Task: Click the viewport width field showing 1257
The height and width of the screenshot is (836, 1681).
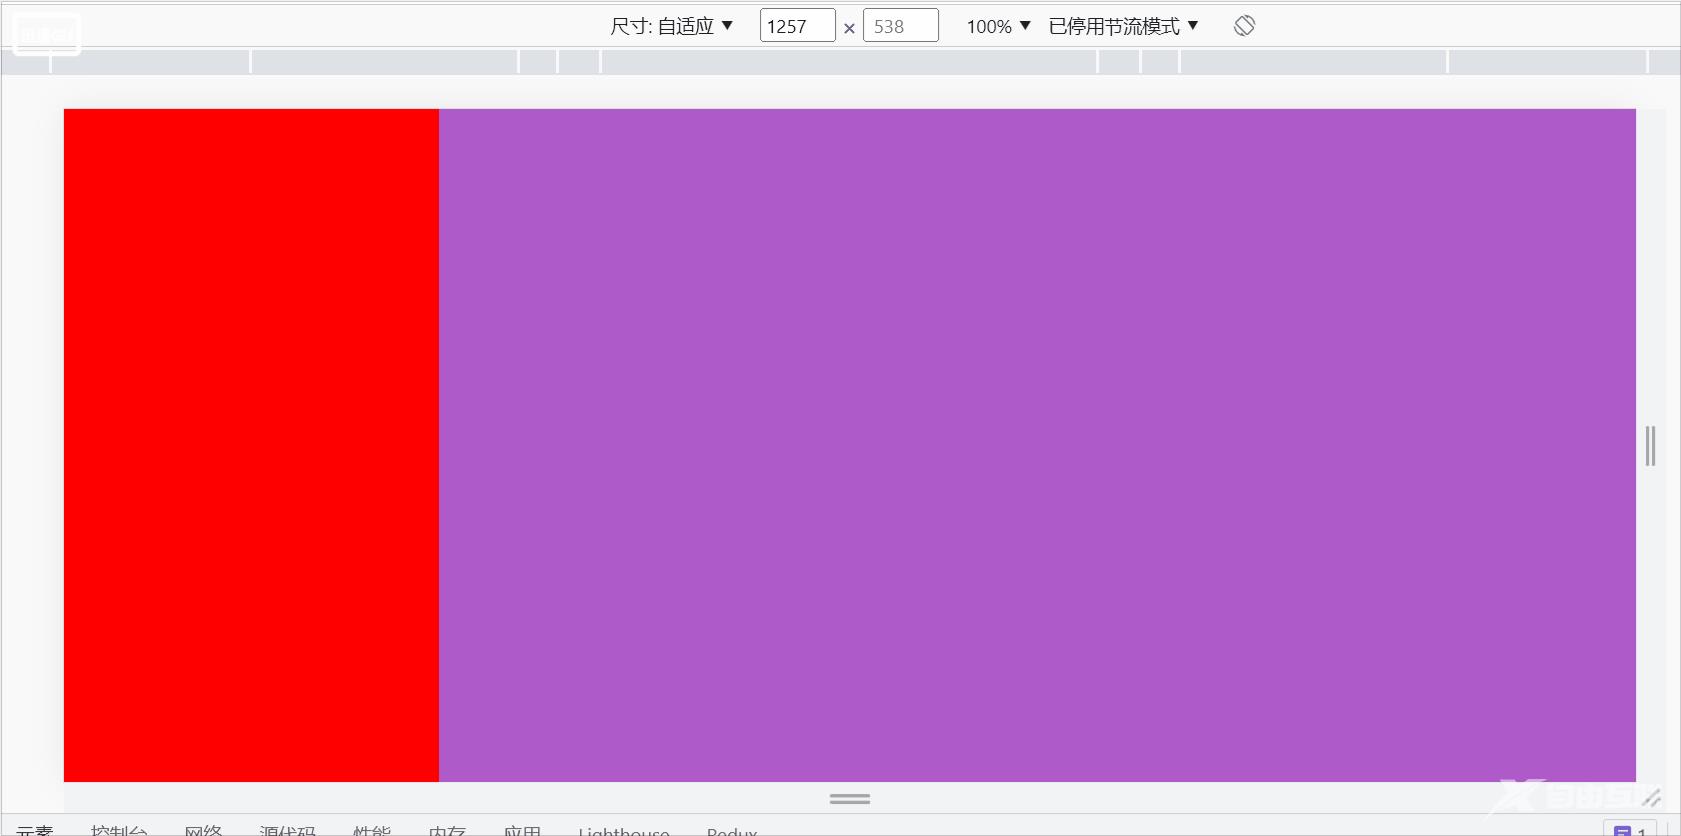Action: click(x=797, y=26)
